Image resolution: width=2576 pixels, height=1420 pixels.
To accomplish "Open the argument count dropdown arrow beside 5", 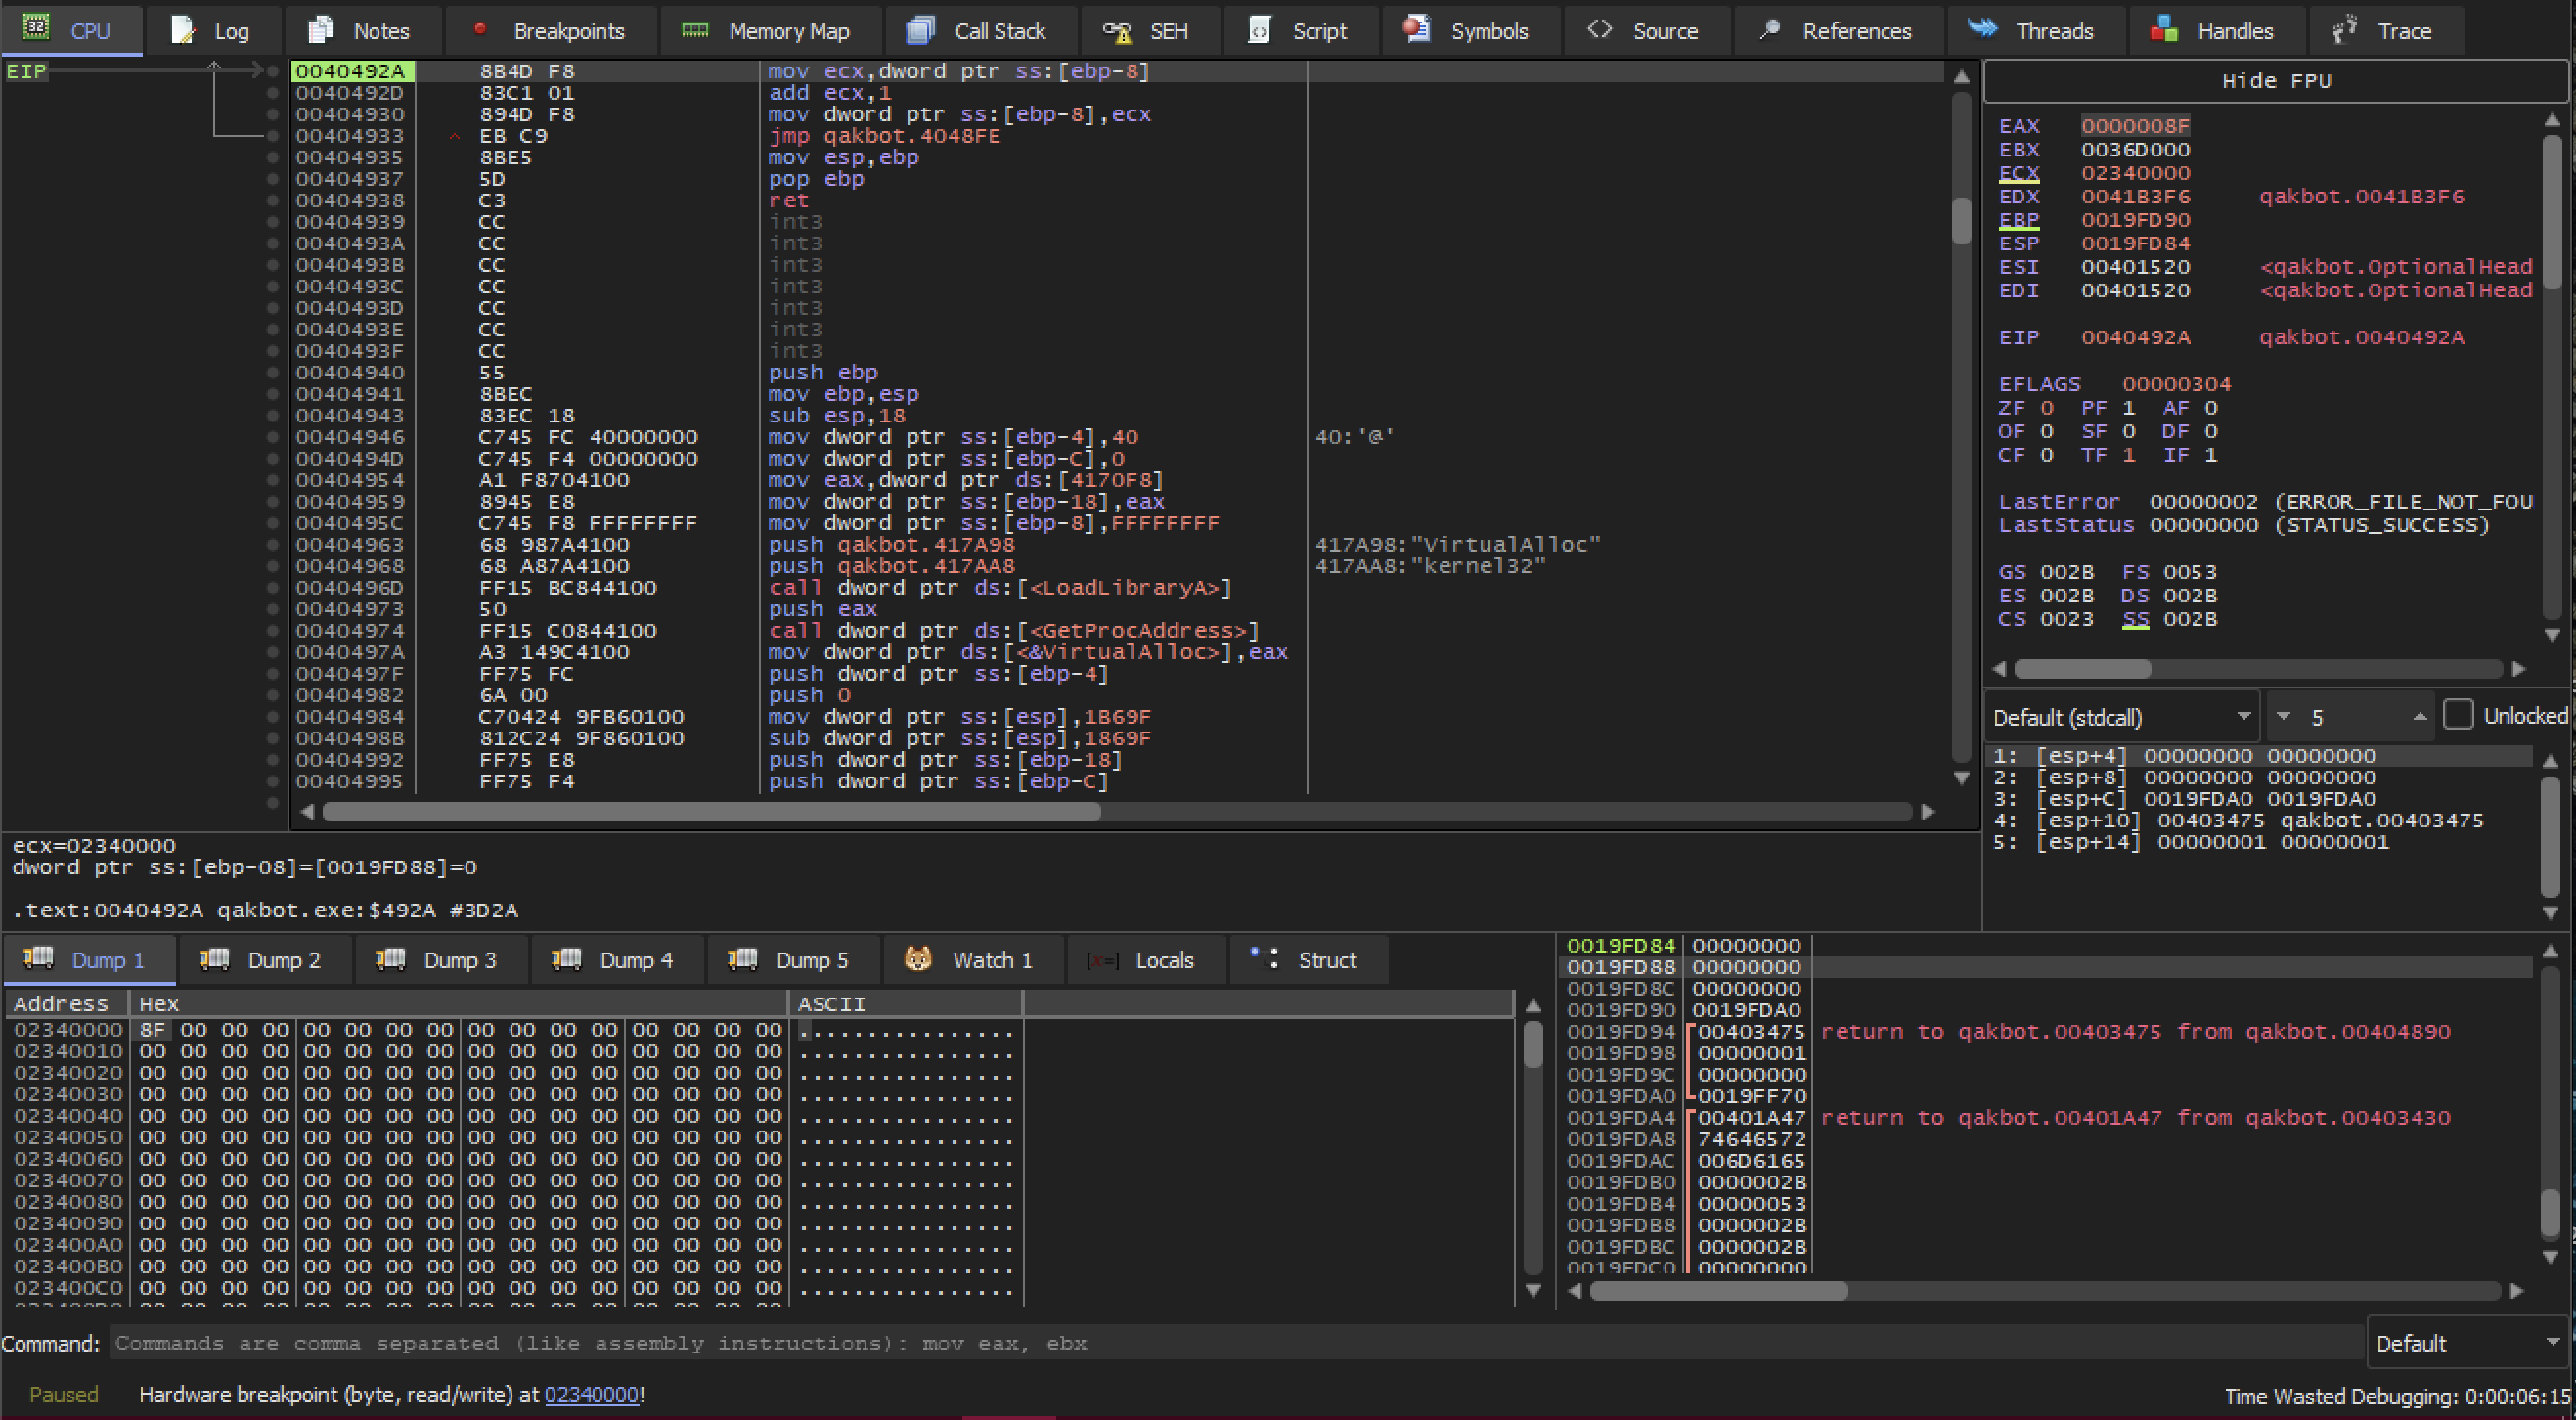I will 2283,716.
